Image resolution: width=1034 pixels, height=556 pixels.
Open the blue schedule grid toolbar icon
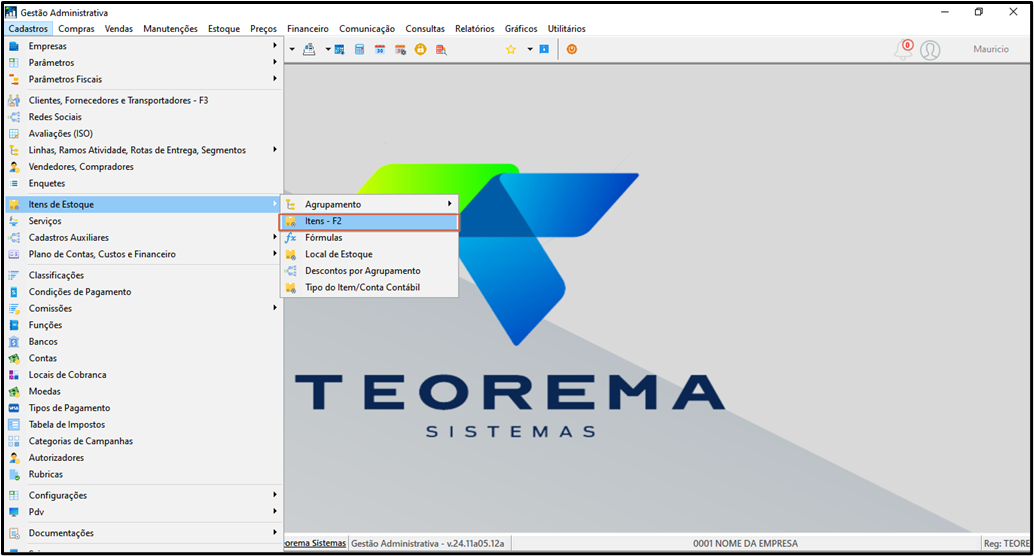[x=340, y=49]
